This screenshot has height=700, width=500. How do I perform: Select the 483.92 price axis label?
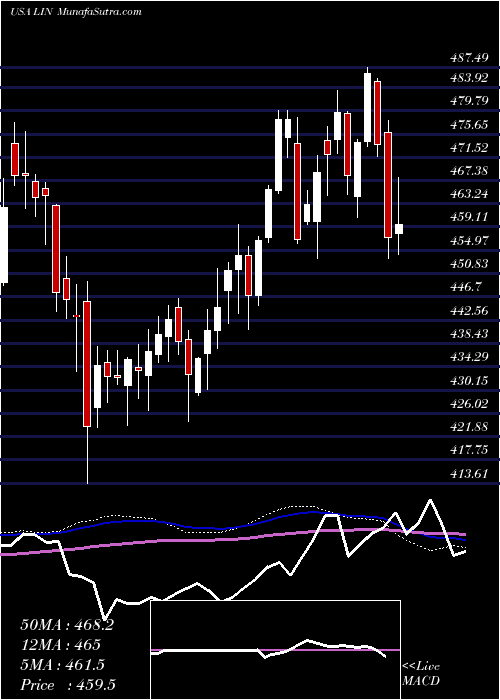point(469,77)
